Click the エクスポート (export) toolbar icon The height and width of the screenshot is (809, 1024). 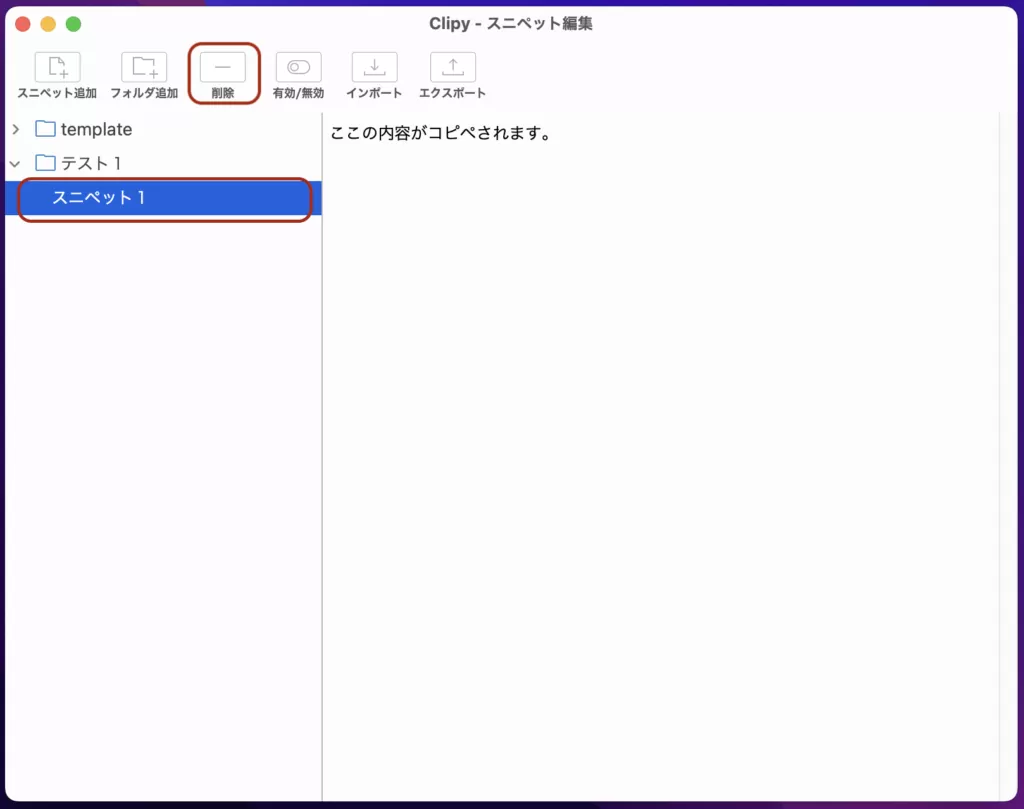pyautogui.click(x=453, y=67)
